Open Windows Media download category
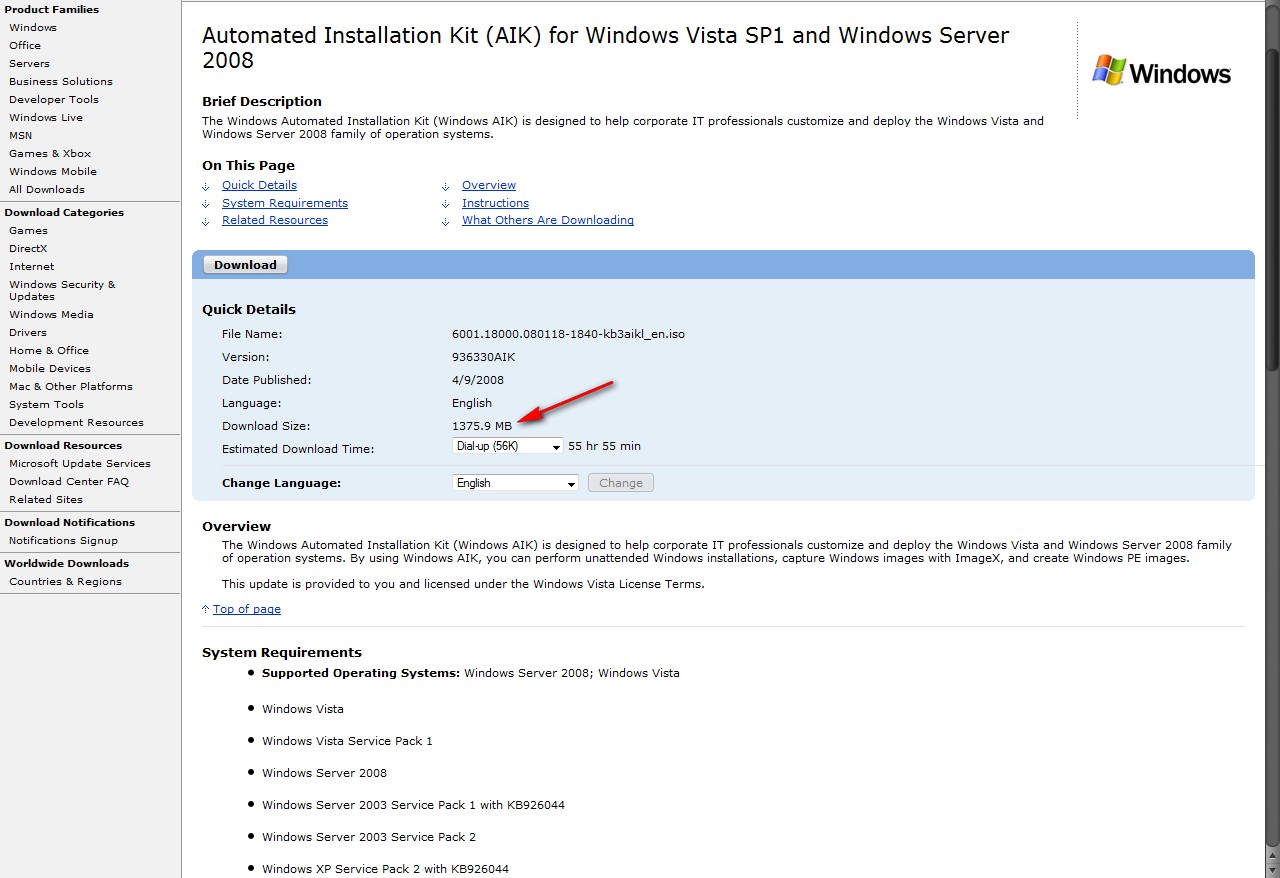This screenshot has height=878, width=1280. [51, 315]
